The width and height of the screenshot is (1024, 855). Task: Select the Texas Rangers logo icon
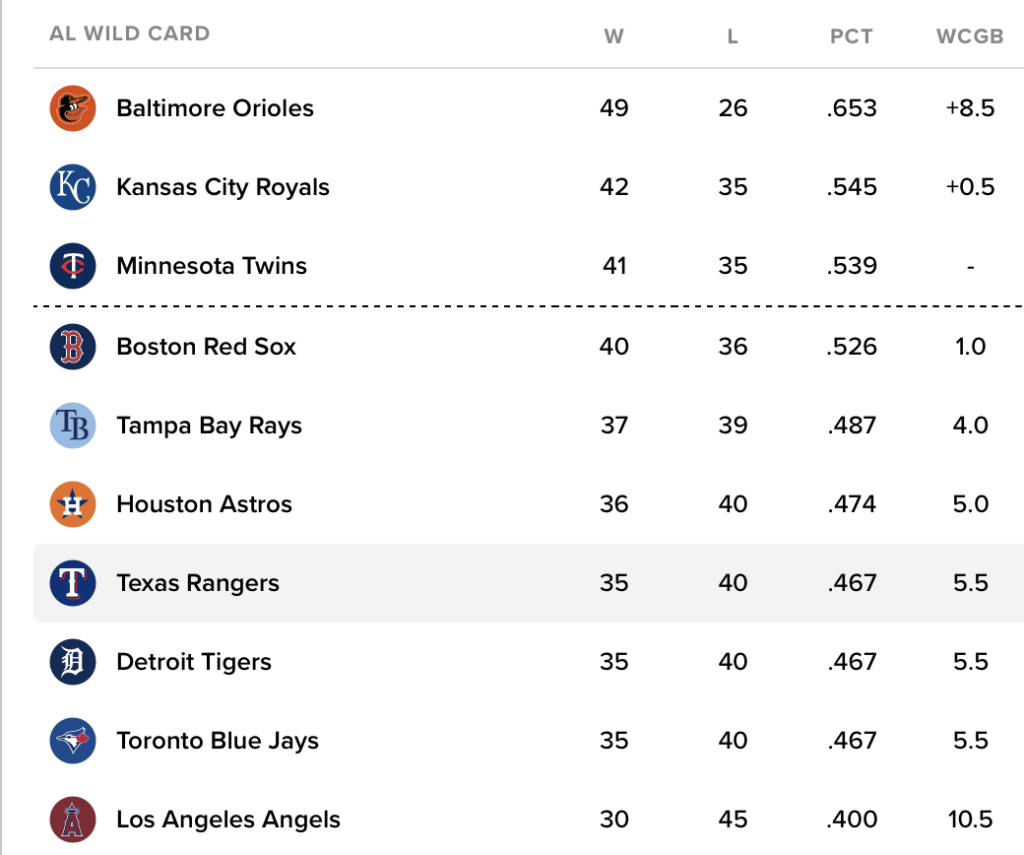coord(72,583)
